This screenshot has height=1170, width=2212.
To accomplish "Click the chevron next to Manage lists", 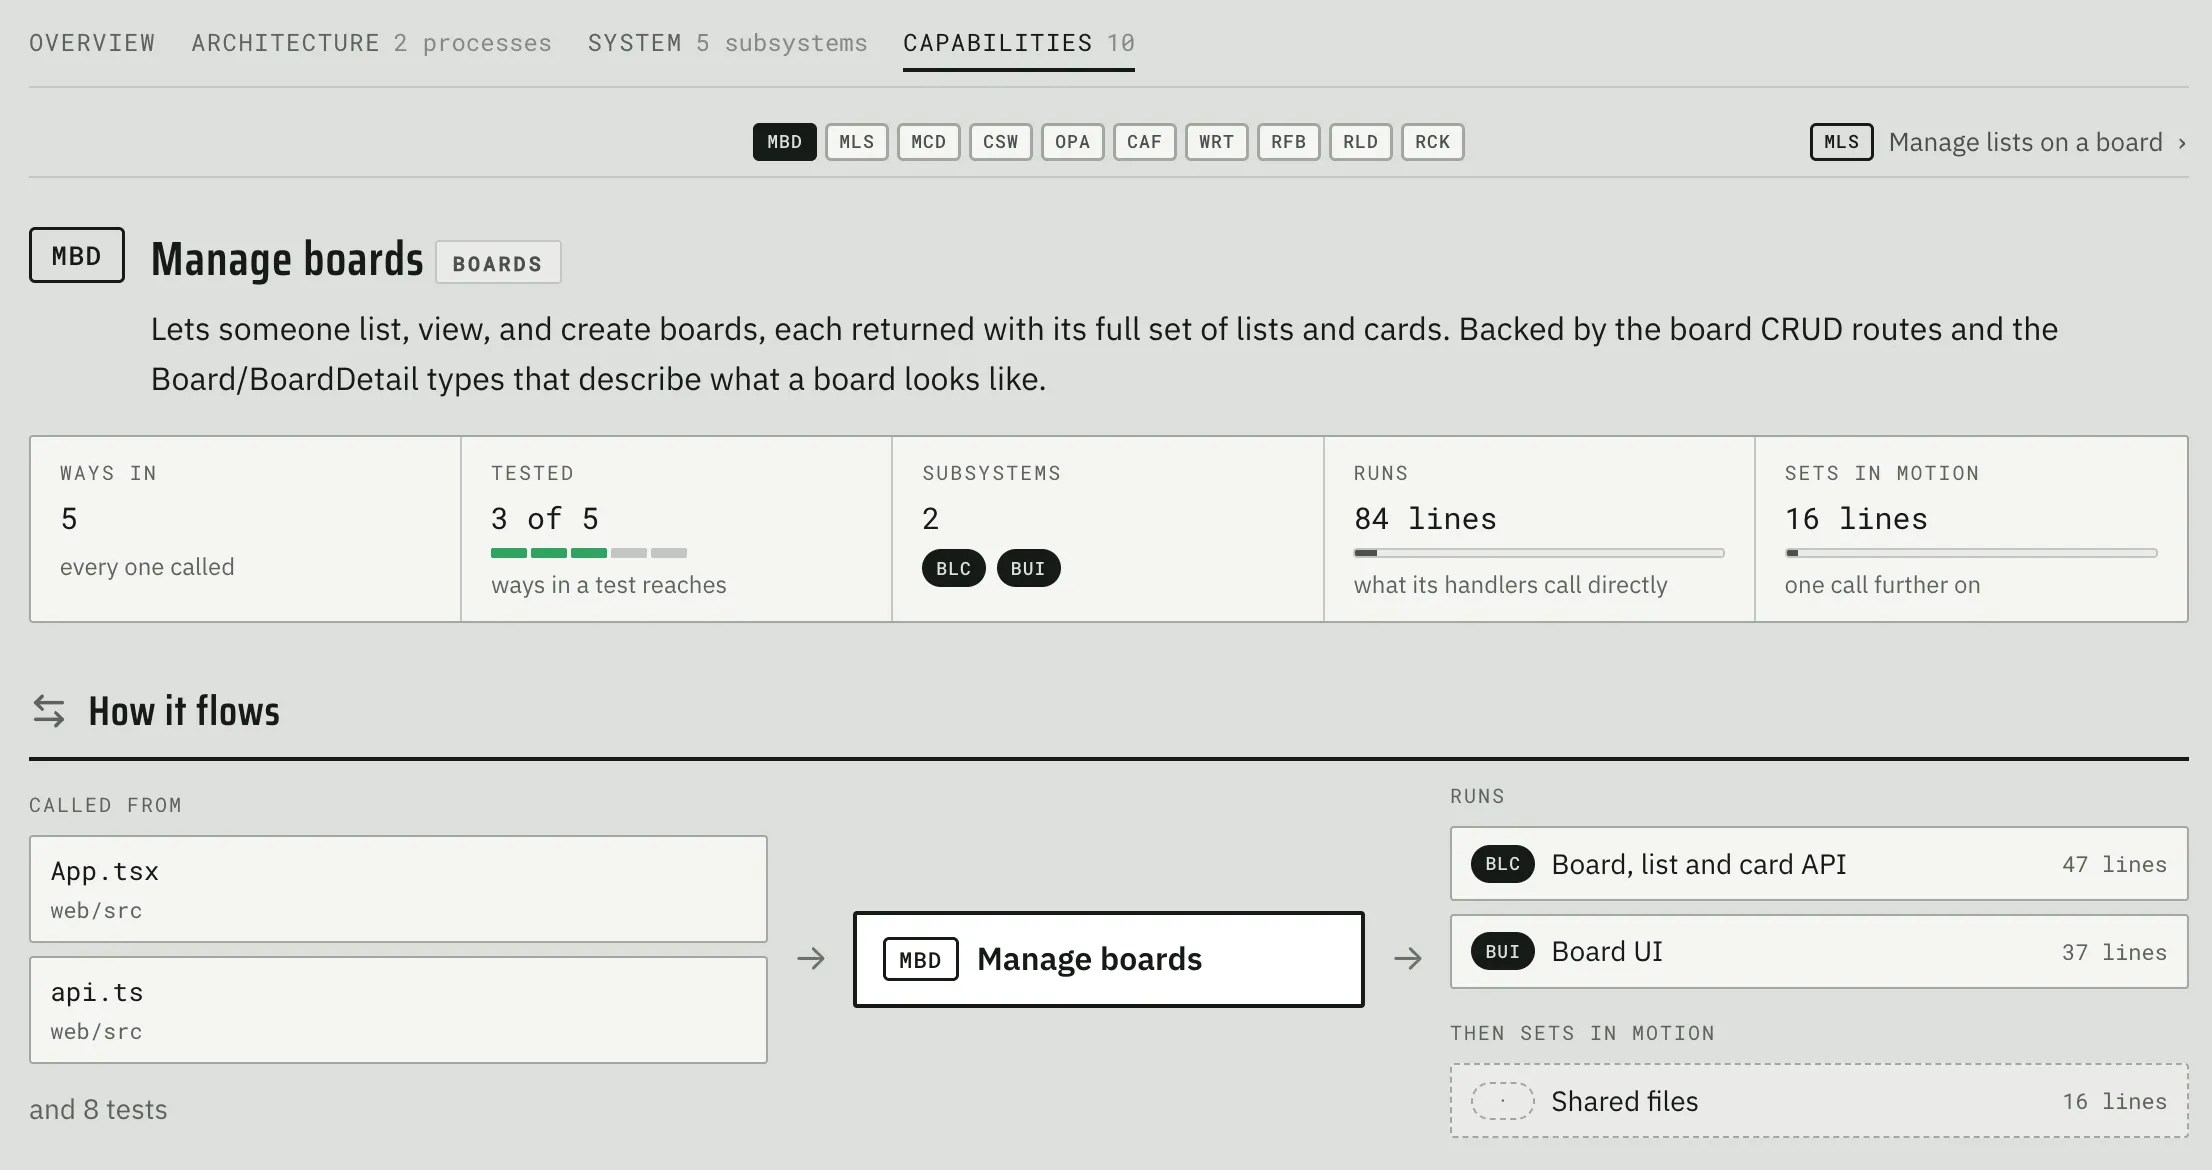I will coord(2181,144).
